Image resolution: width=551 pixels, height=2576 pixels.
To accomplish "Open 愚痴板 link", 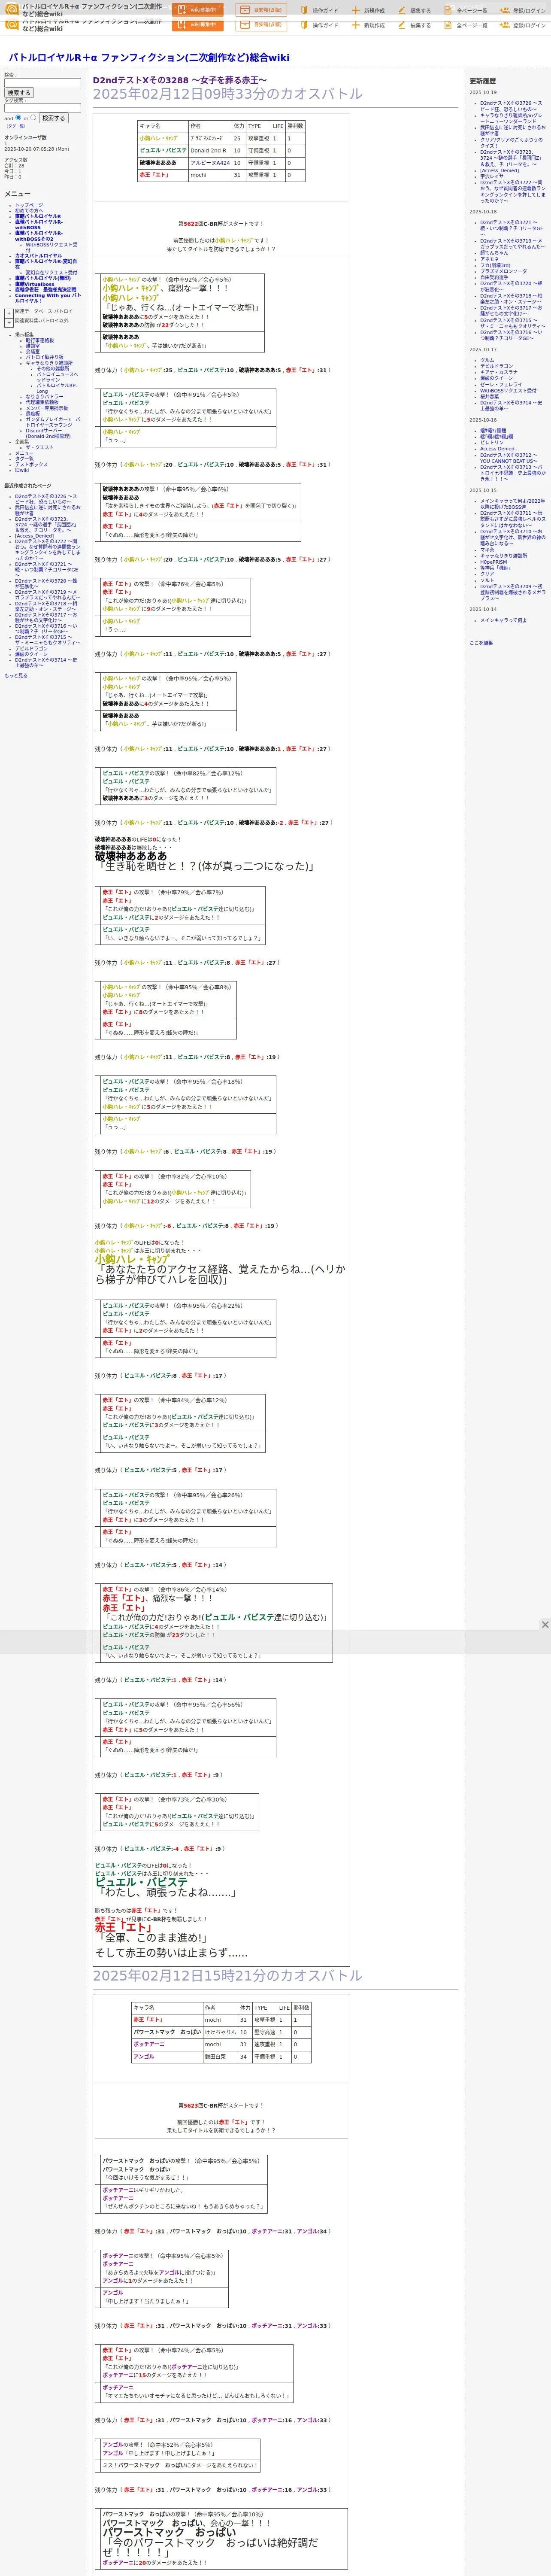I will [33, 414].
